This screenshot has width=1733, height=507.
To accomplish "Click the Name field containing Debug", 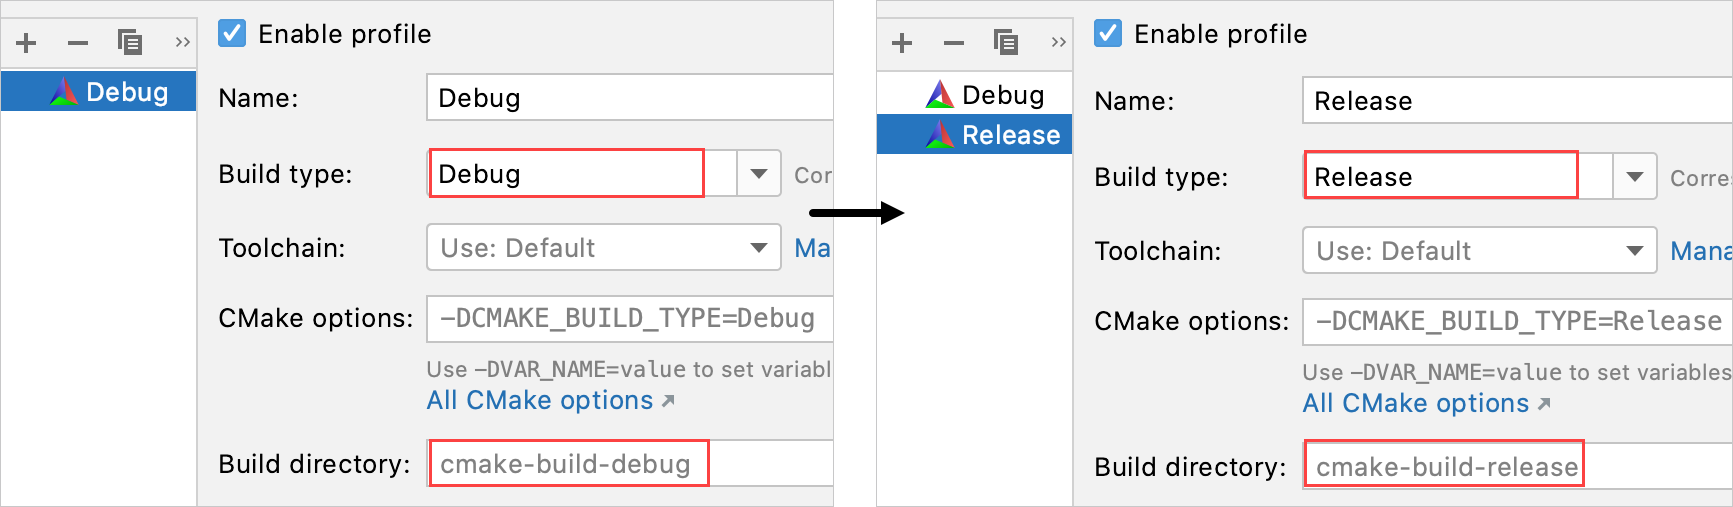I will 630,98.
